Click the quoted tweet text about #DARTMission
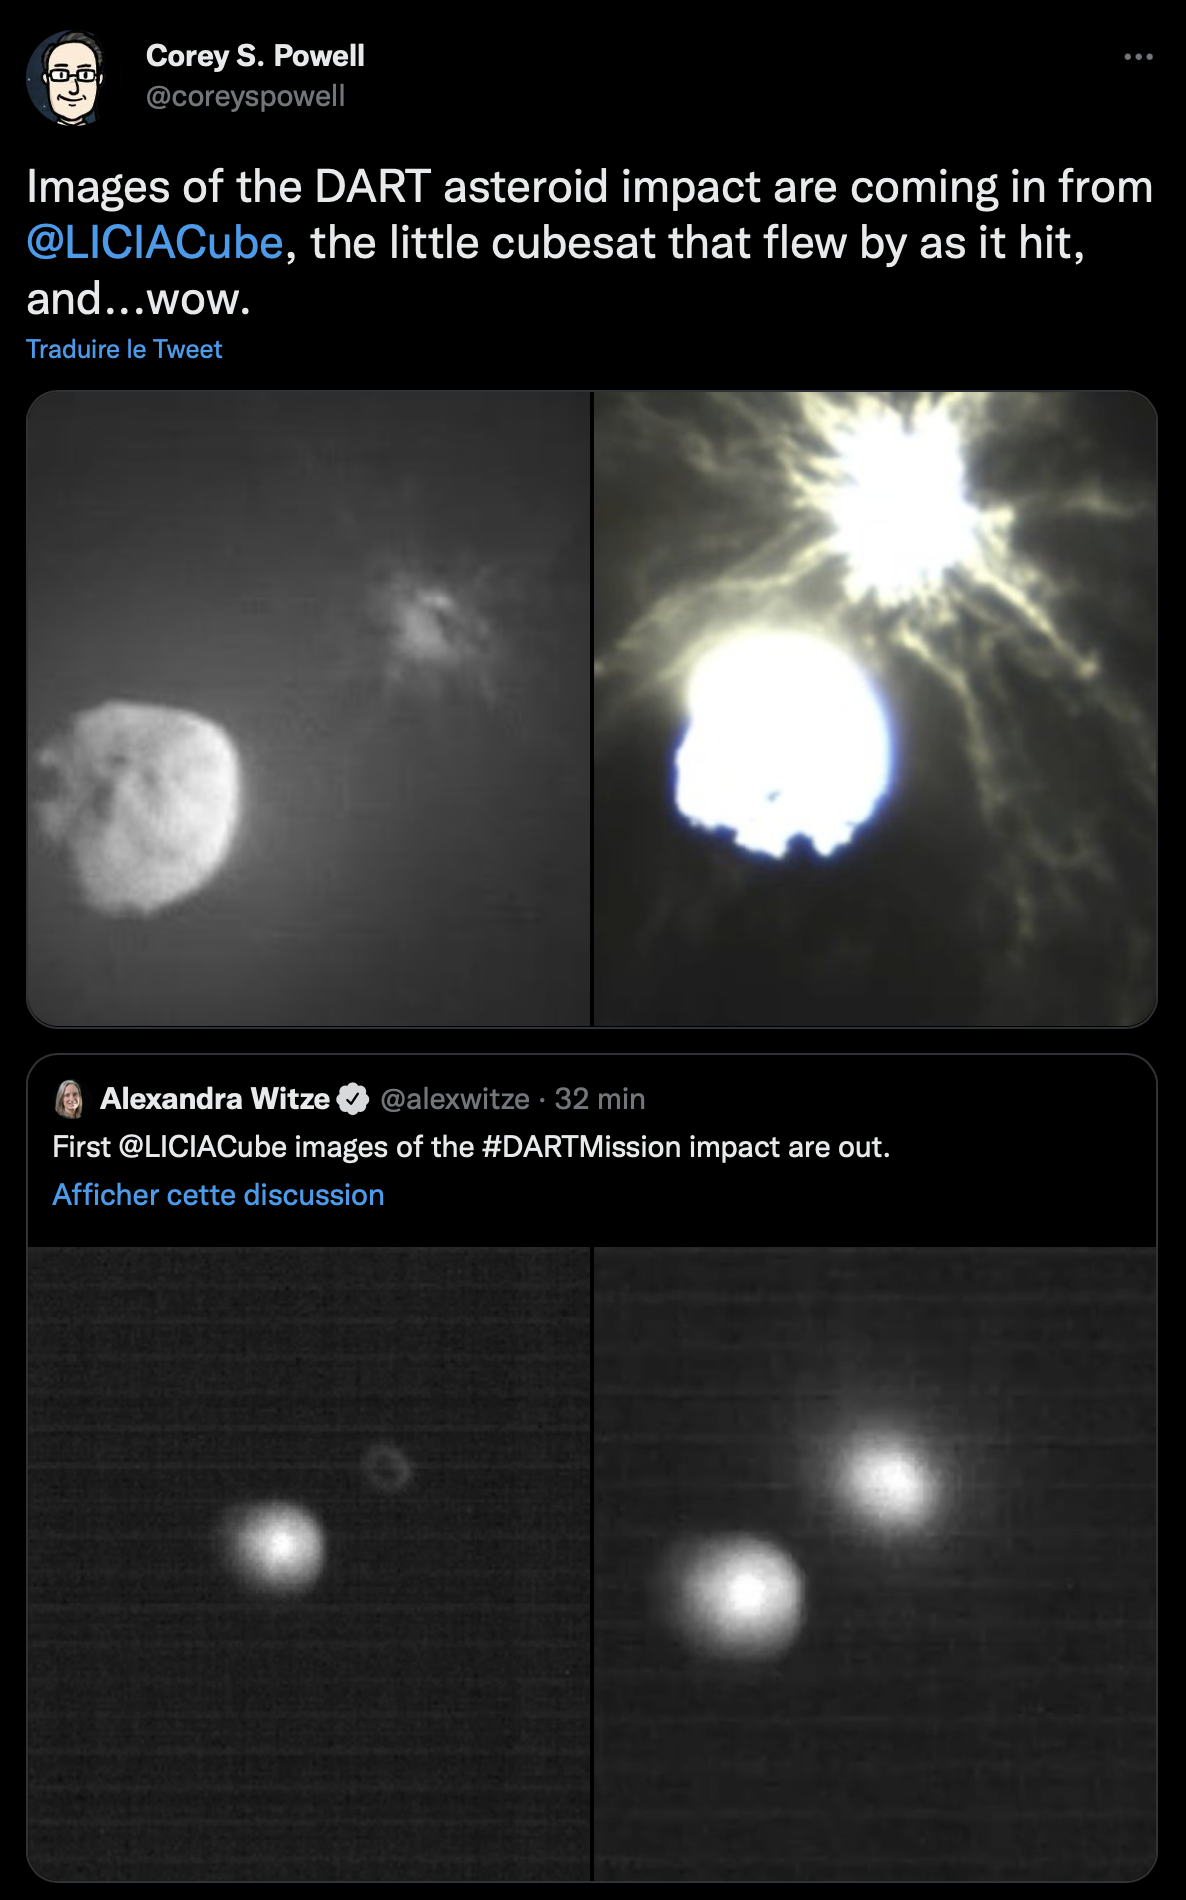 (x=471, y=1147)
